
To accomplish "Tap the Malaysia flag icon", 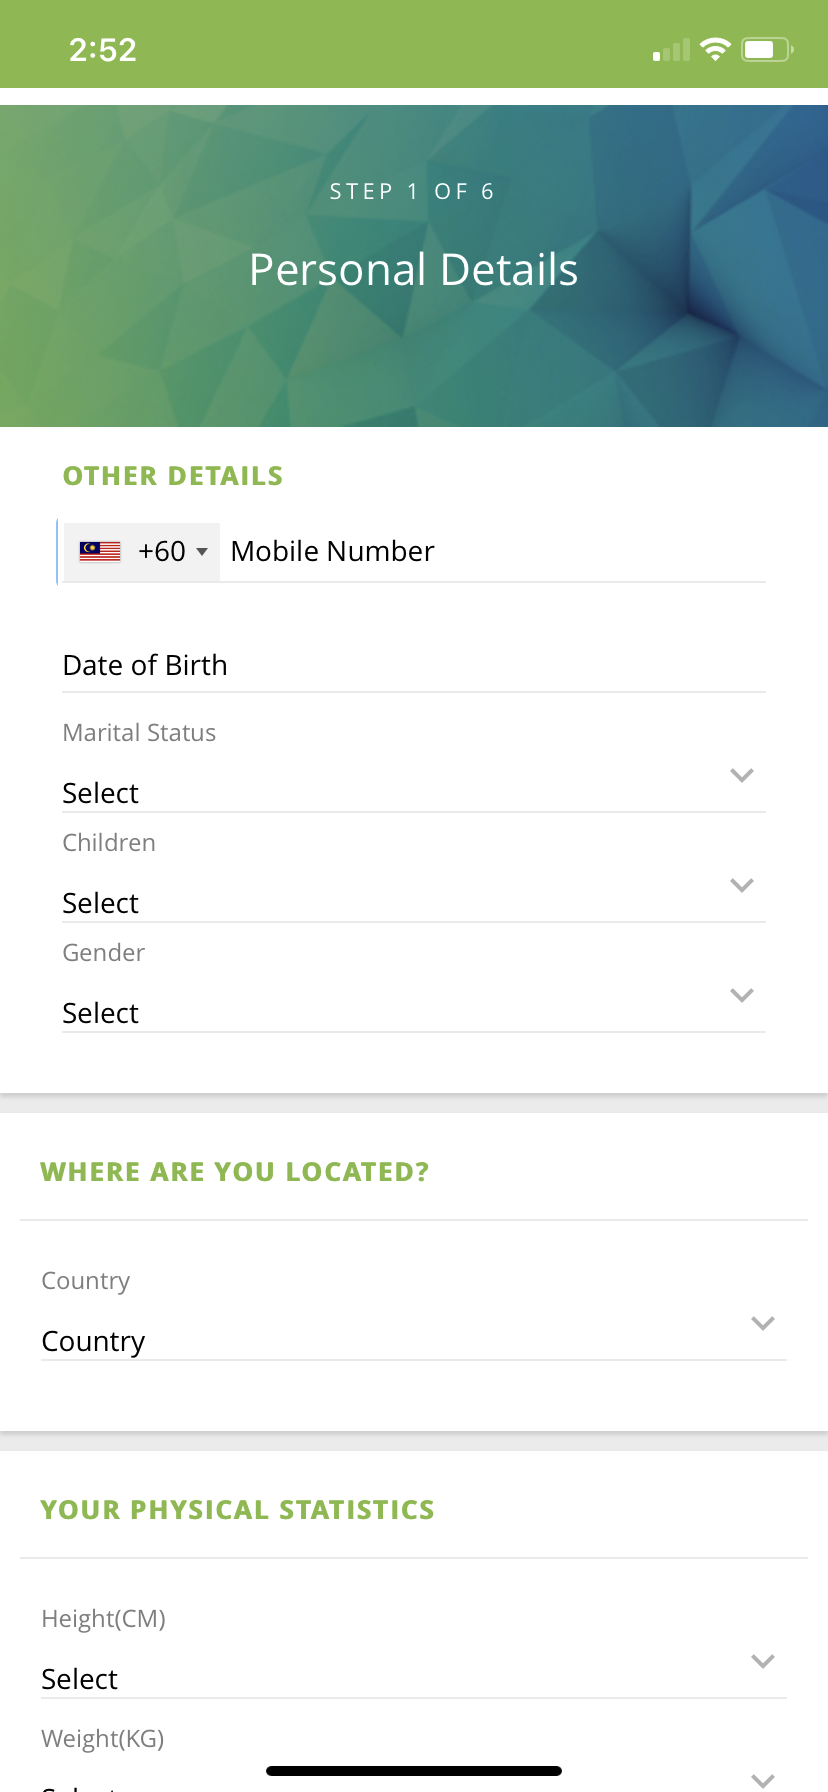I will point(100,551).
